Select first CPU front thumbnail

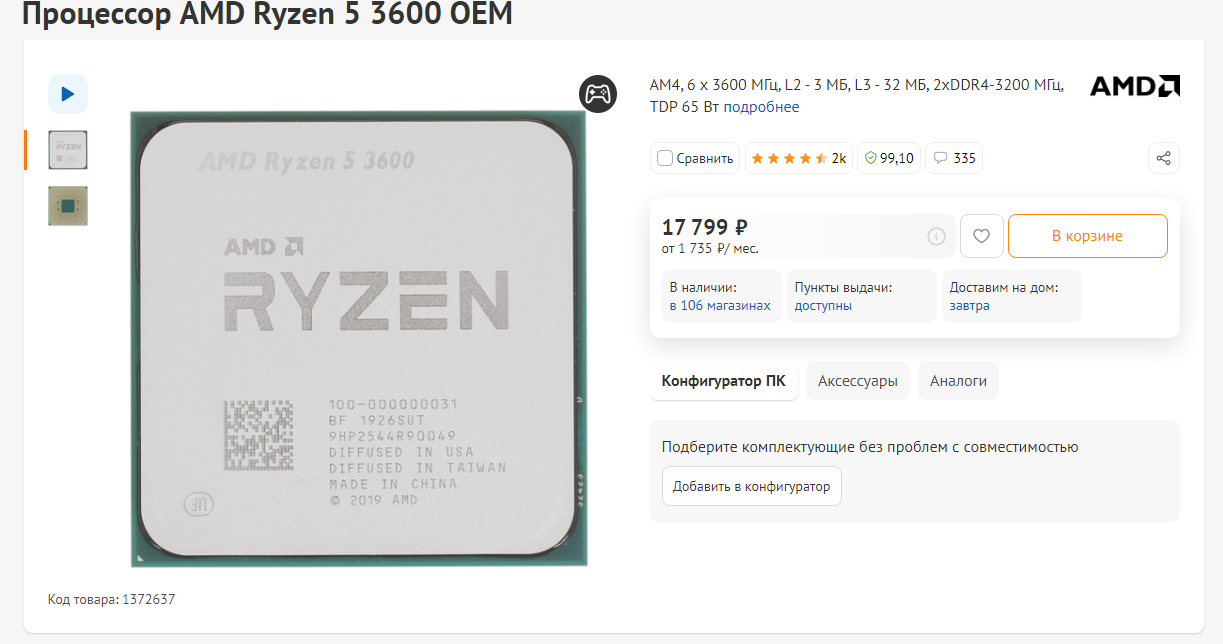point(68,150)
